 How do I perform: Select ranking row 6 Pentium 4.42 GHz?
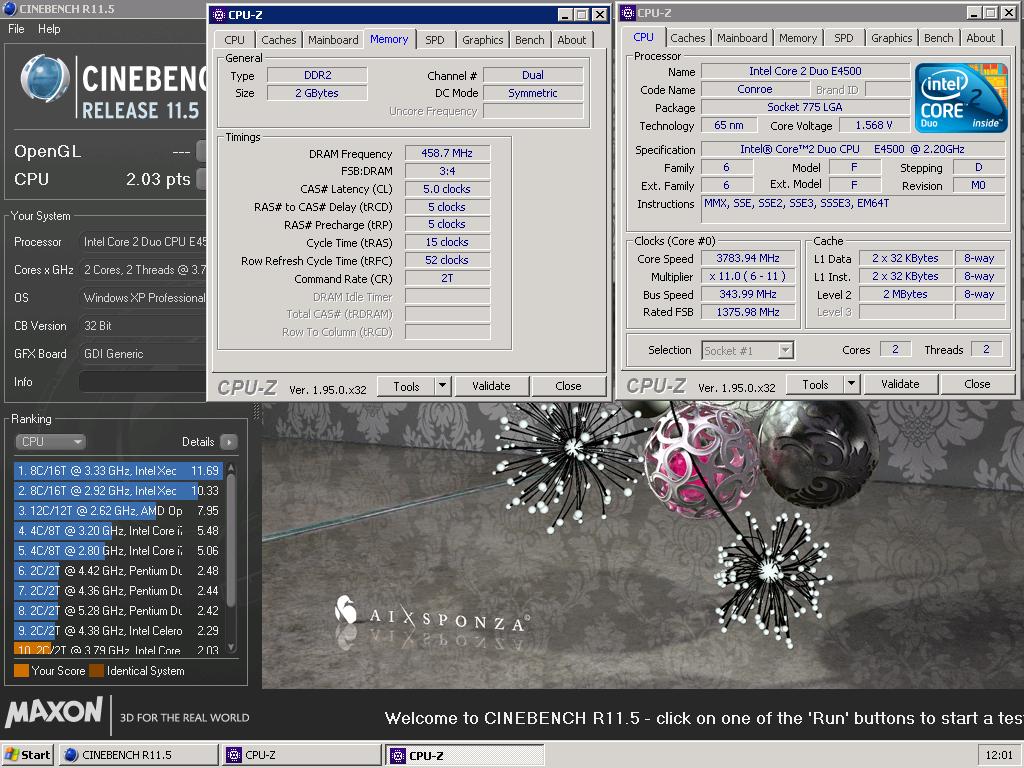coord(118,571)
